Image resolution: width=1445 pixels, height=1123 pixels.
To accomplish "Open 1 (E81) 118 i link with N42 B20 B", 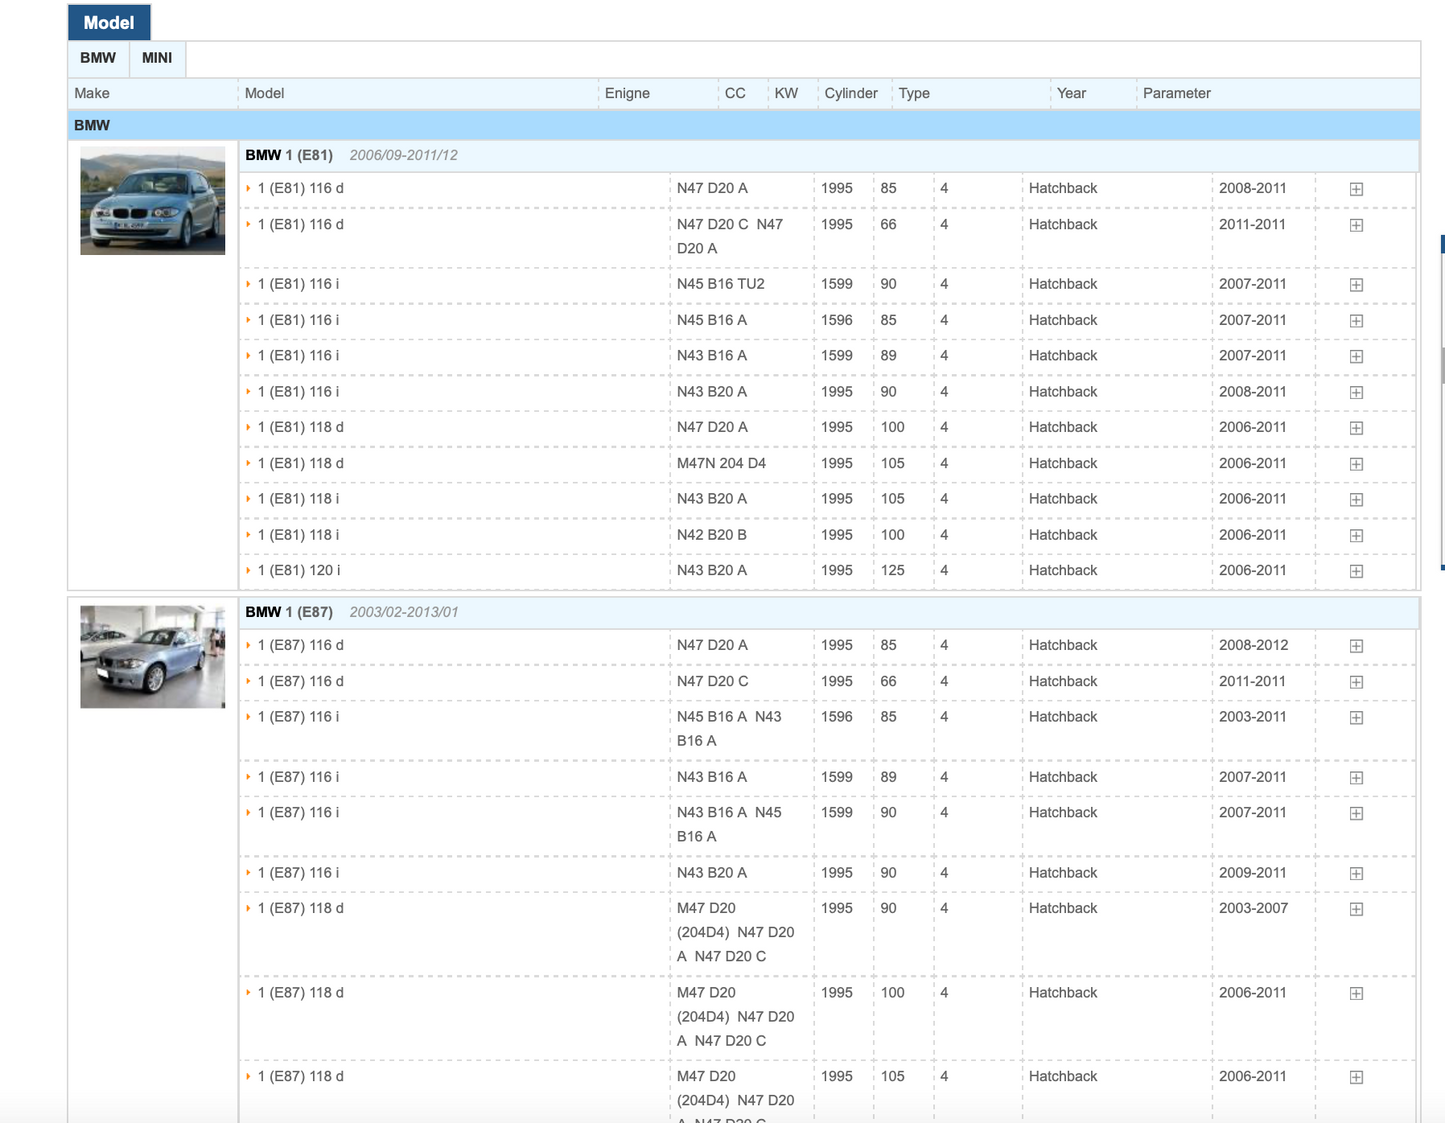I will point(299,535).
